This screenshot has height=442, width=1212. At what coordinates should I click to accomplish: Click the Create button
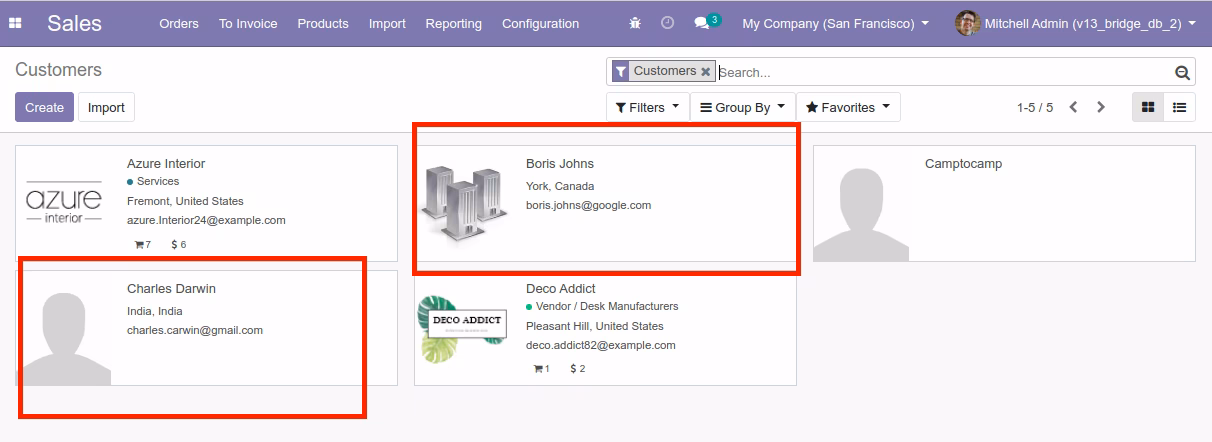tap(44, 107)
